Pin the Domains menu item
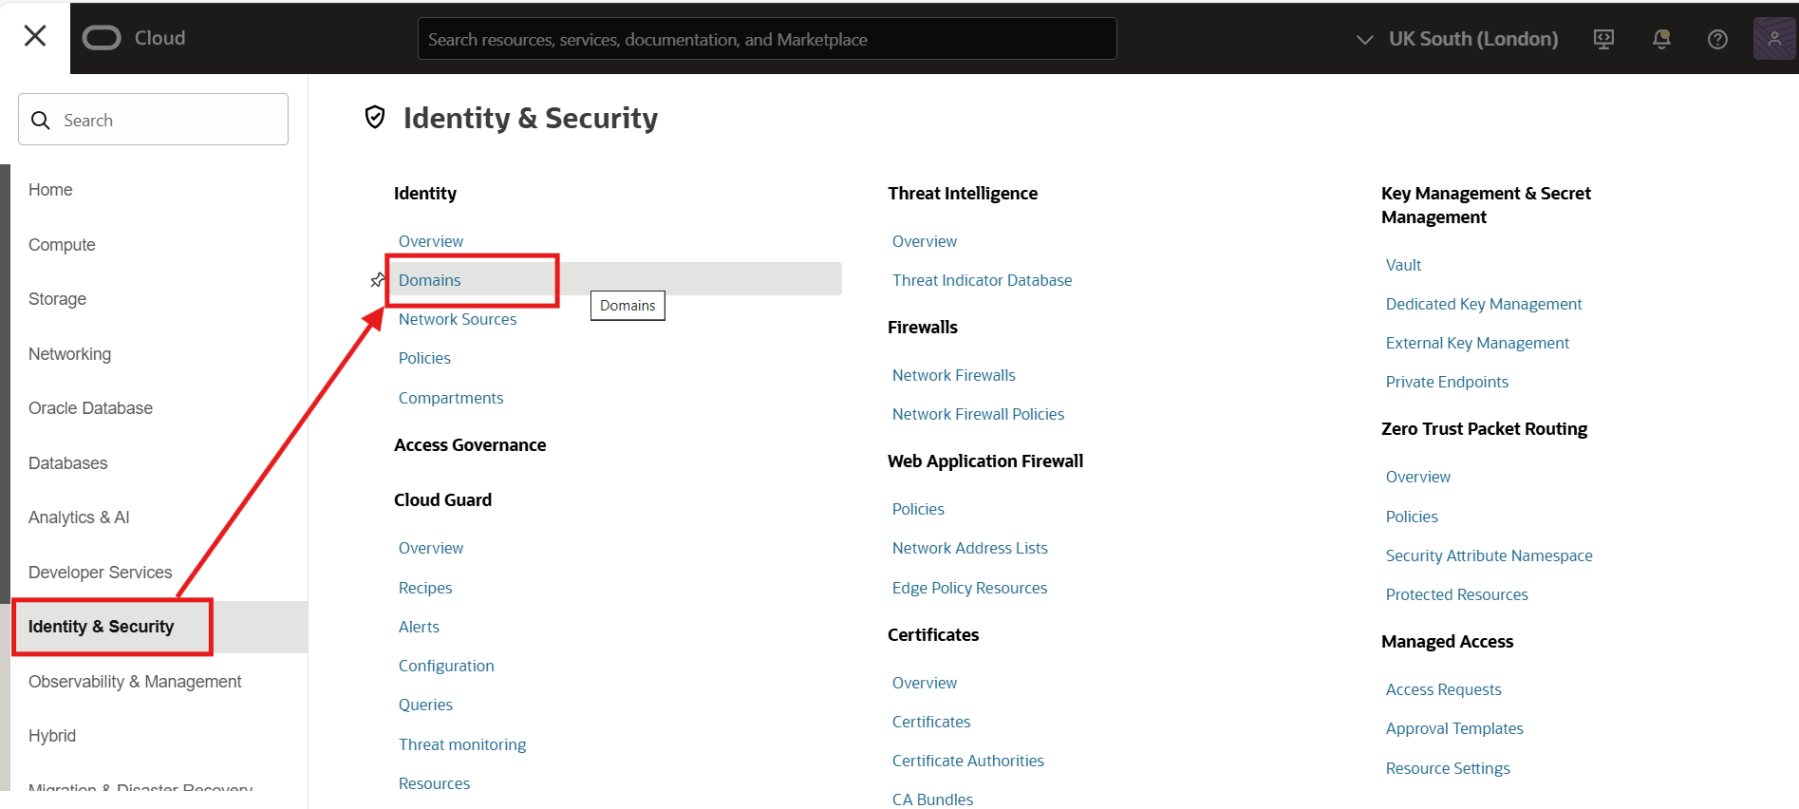 point(377,280)
